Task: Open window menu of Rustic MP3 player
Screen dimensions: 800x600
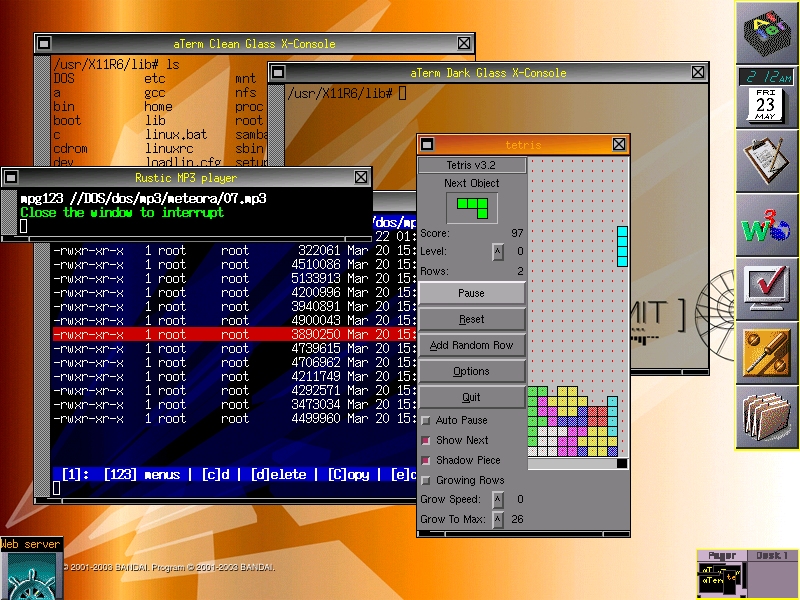Action: pyautogui.click(x=11, y=177)
